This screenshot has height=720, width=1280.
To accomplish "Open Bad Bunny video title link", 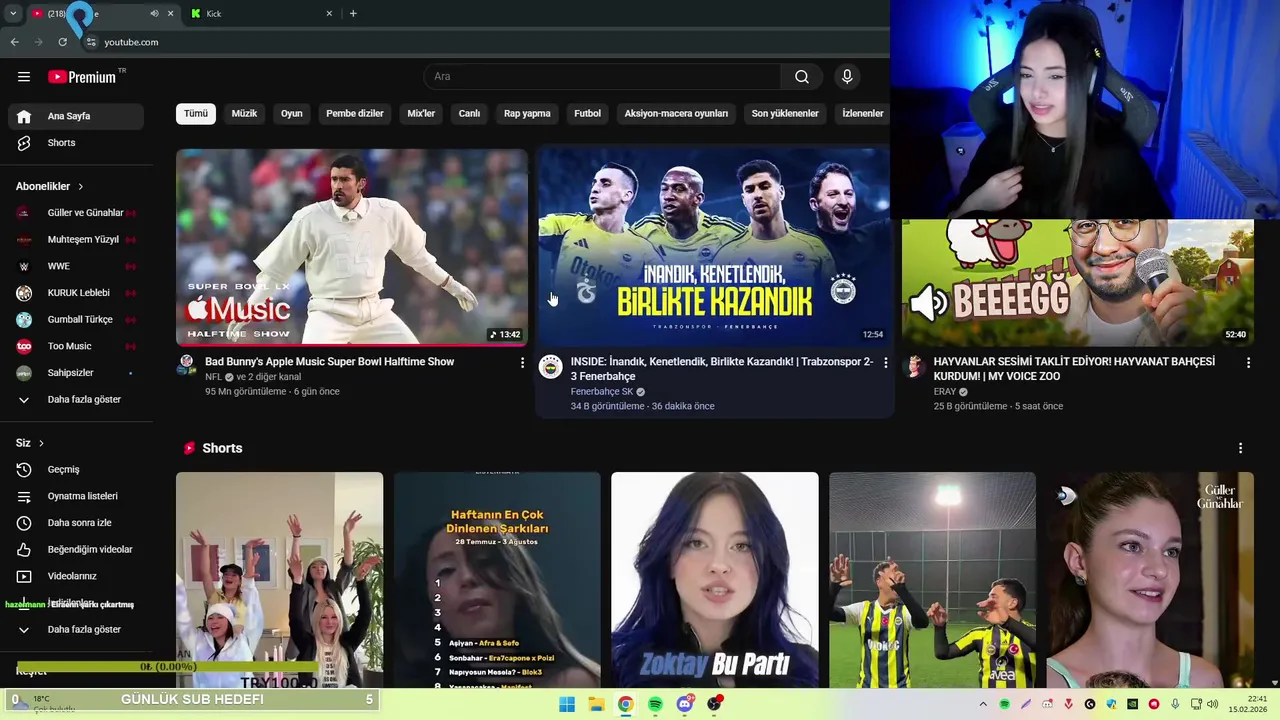I will 330,362.
